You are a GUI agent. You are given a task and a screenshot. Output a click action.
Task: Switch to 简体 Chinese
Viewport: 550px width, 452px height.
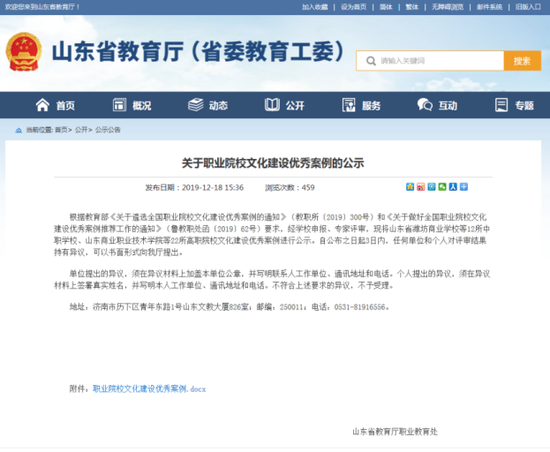[x=386, y=7]
